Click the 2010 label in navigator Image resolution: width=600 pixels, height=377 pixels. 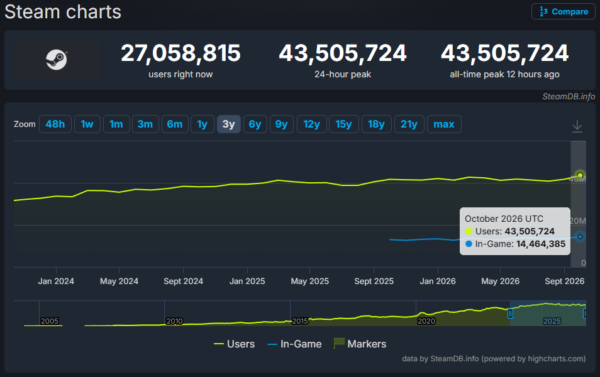[x=174, y=321]
